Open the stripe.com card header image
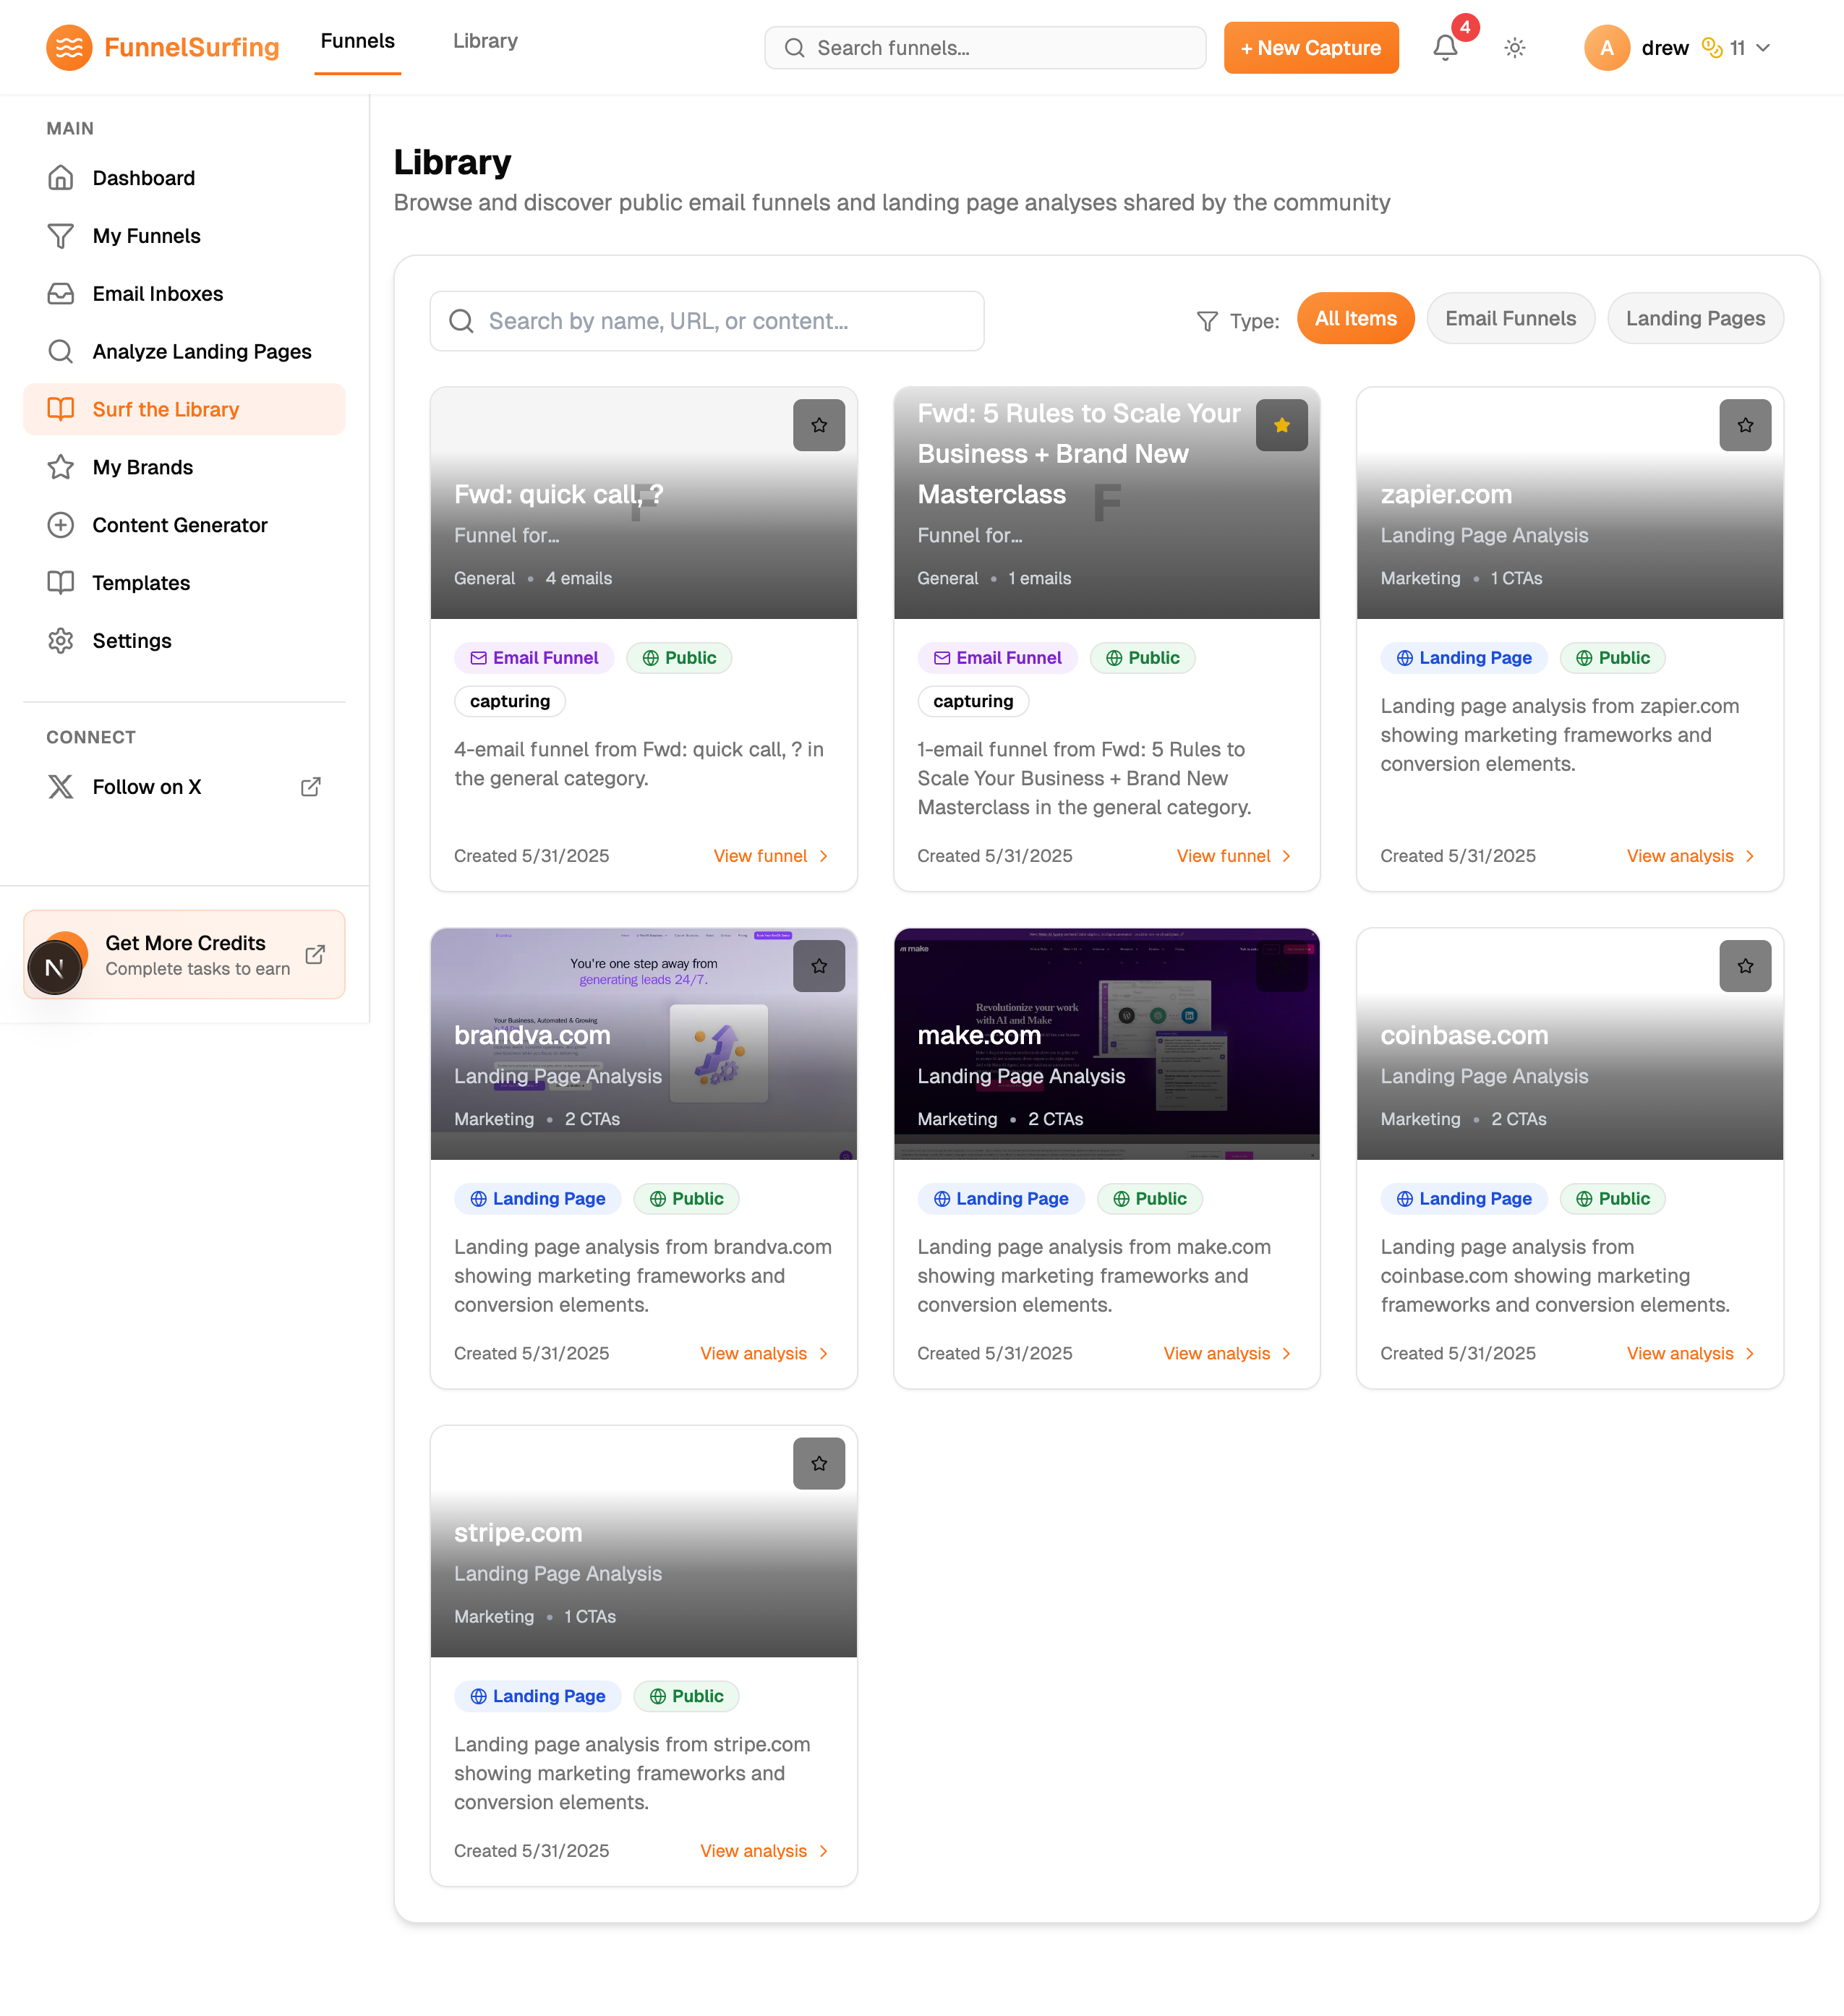The height and width of the screenshot is (2016, 1844). pyautogui.click(x=643, y=1541)
